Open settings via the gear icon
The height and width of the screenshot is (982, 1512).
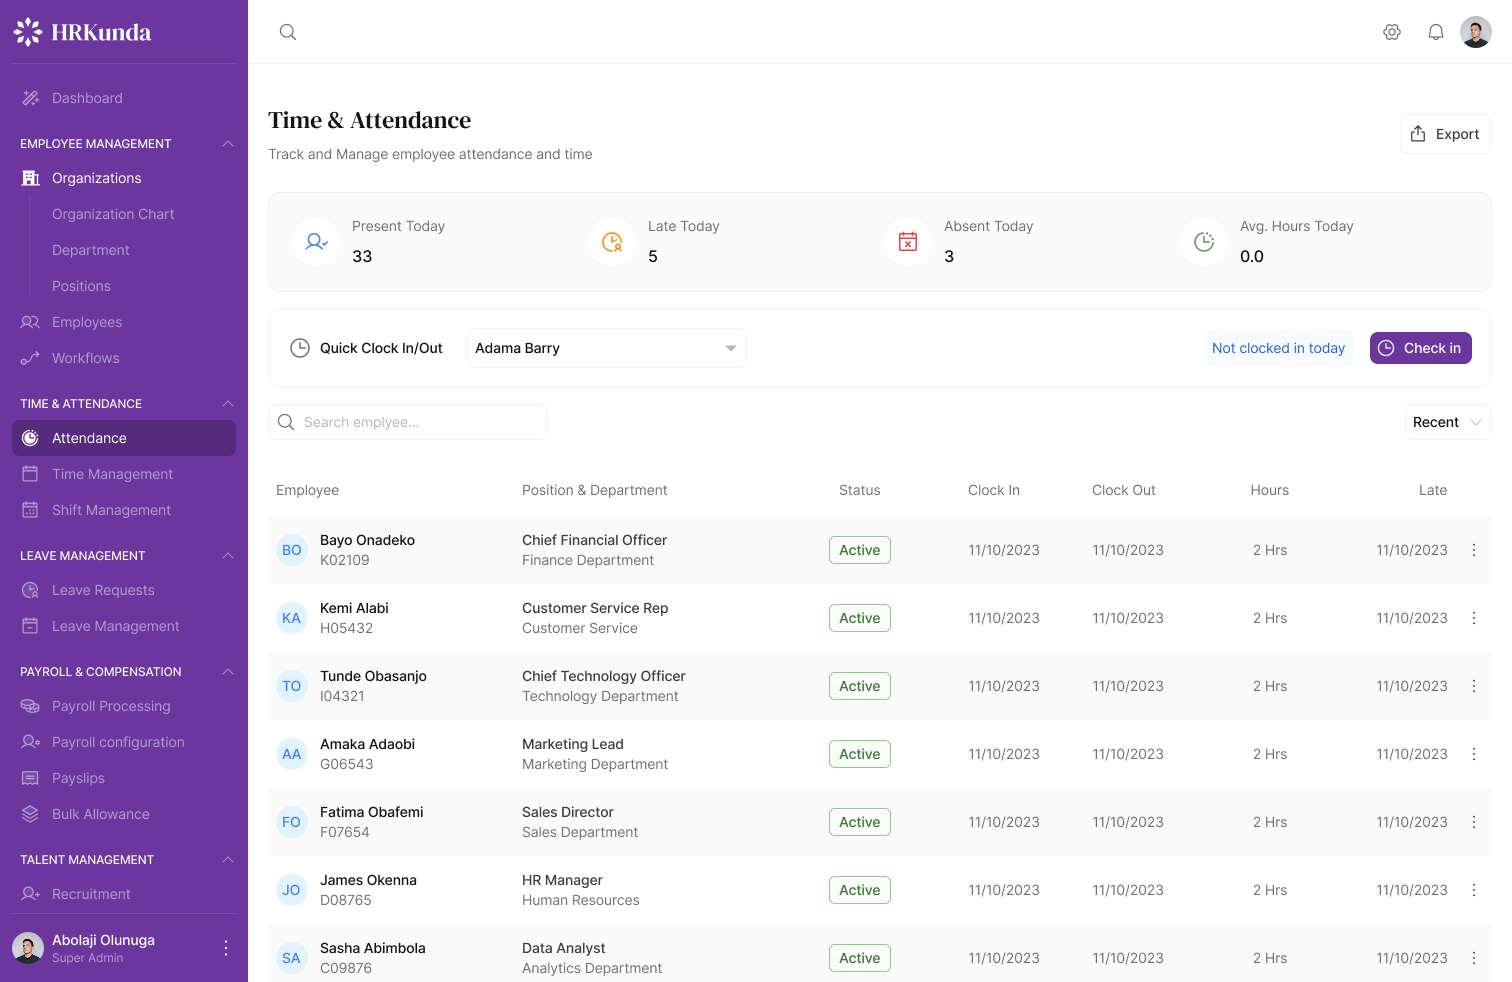coord(1392,31)
